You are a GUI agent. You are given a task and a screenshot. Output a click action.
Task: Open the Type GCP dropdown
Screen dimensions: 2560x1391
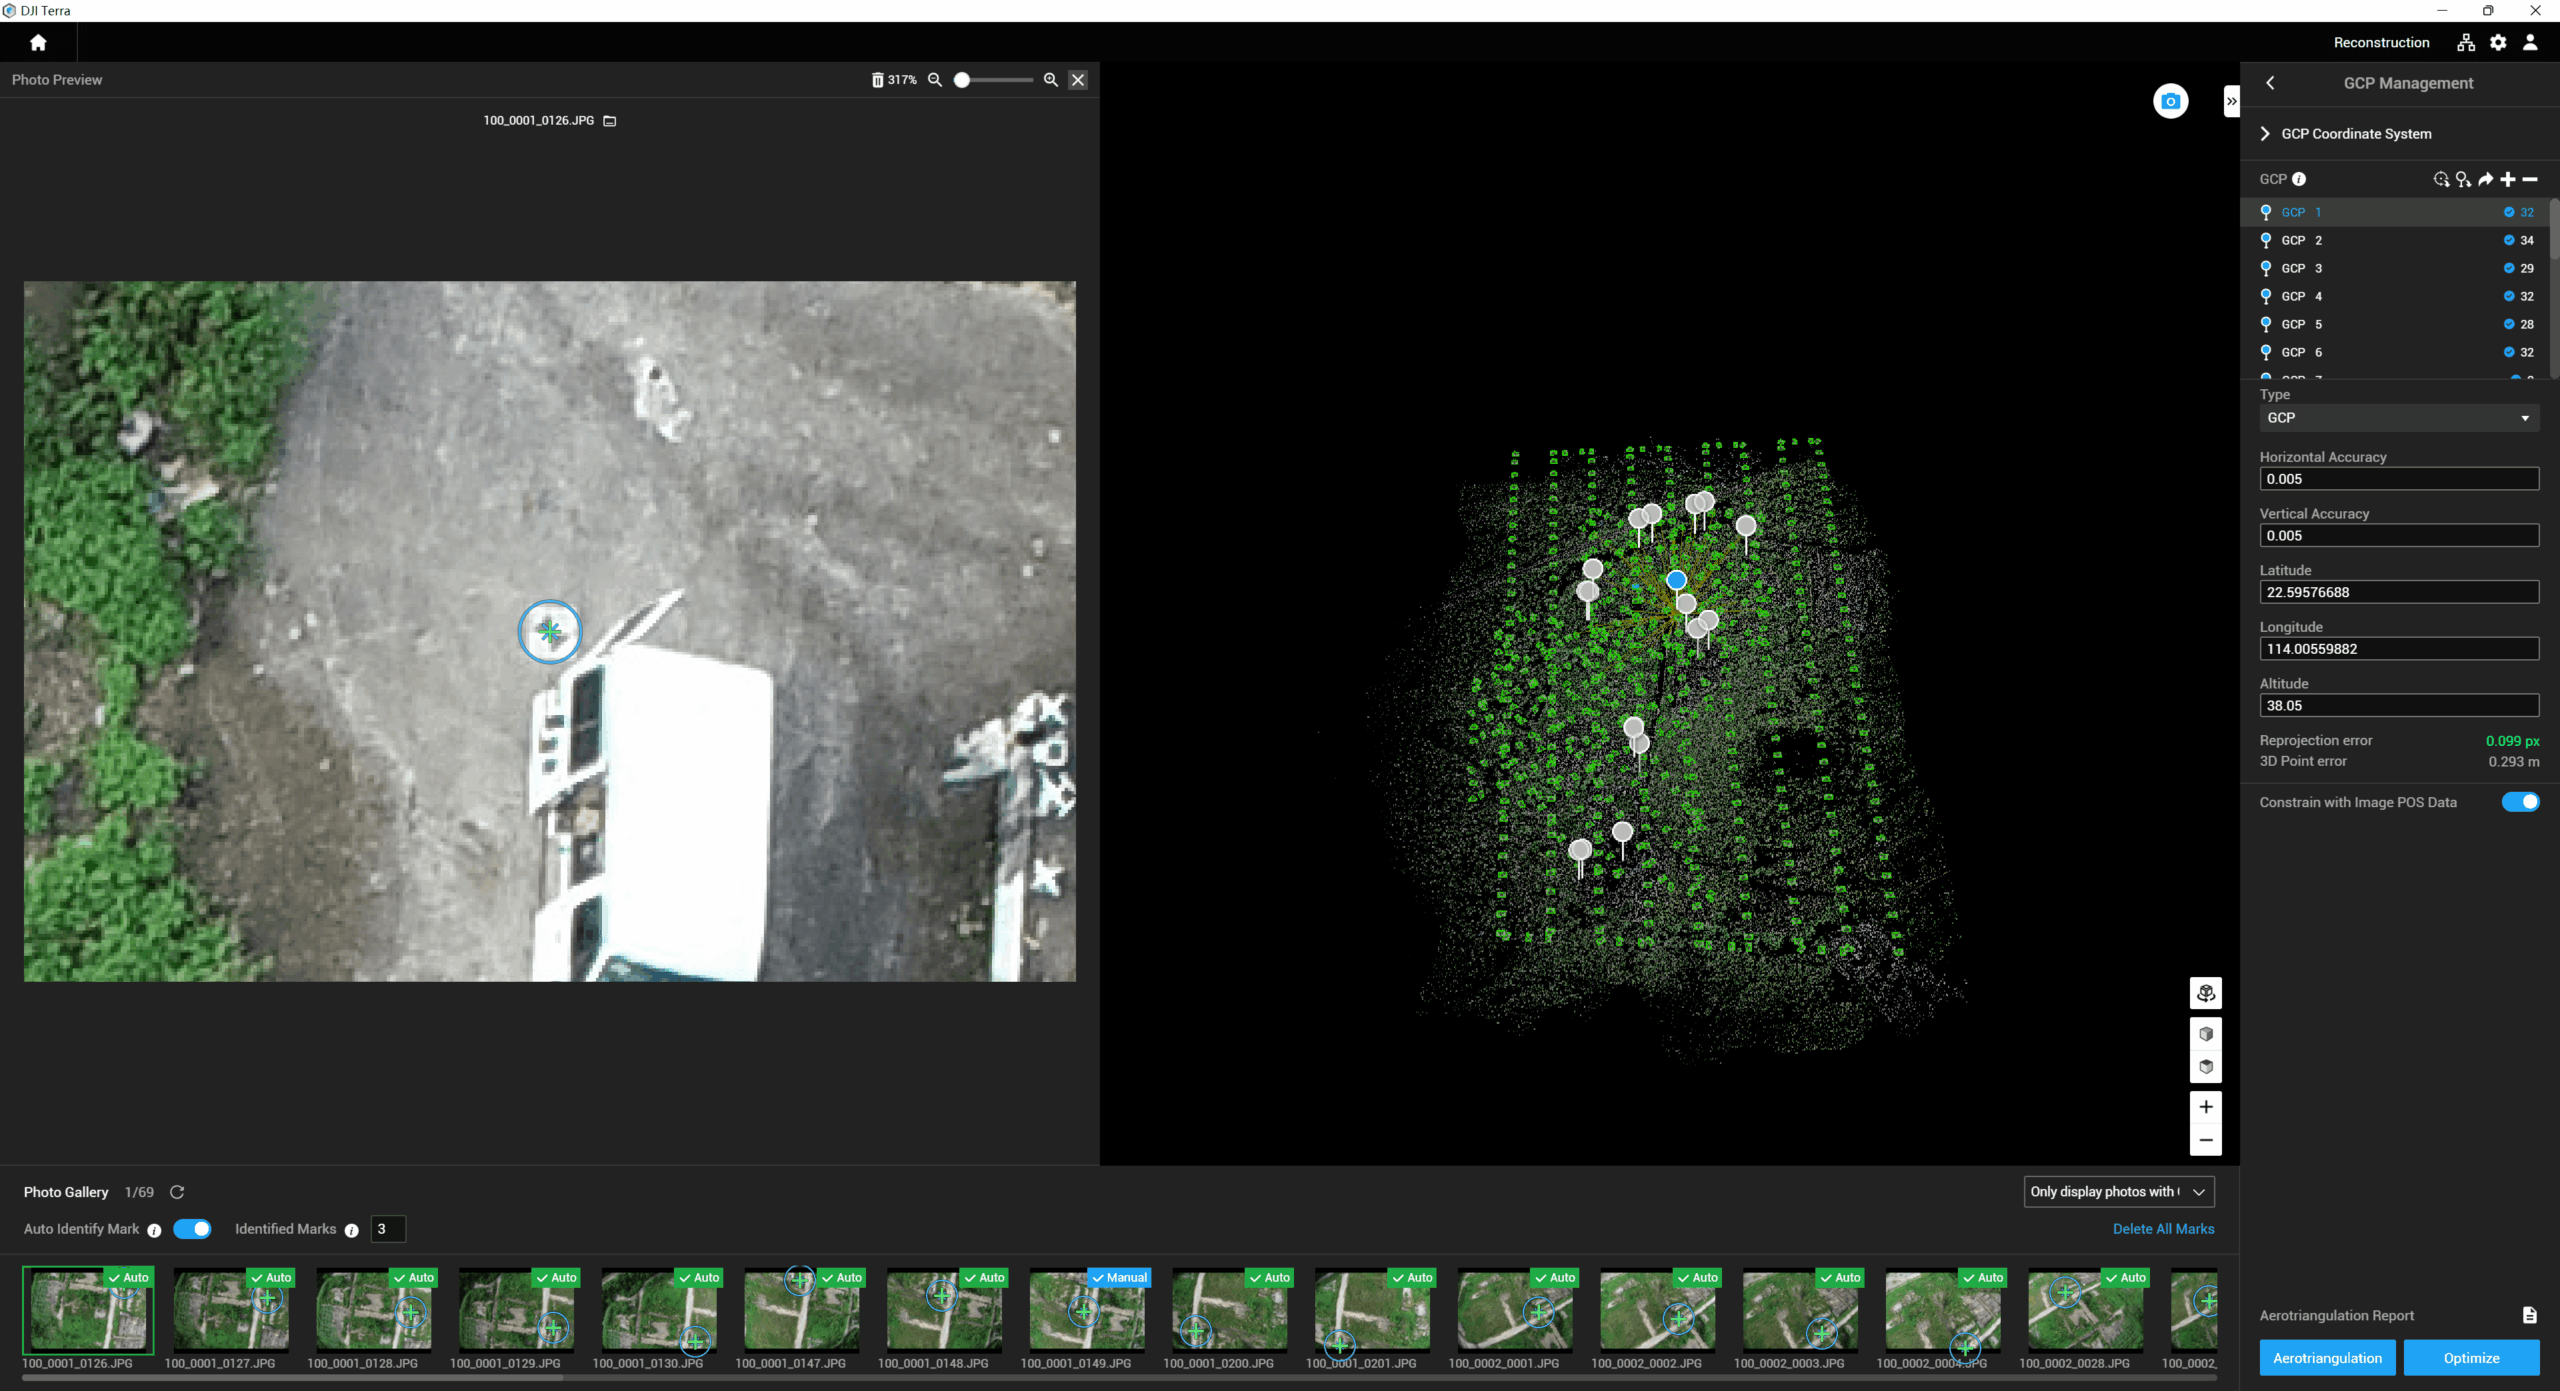[2398, 418]
